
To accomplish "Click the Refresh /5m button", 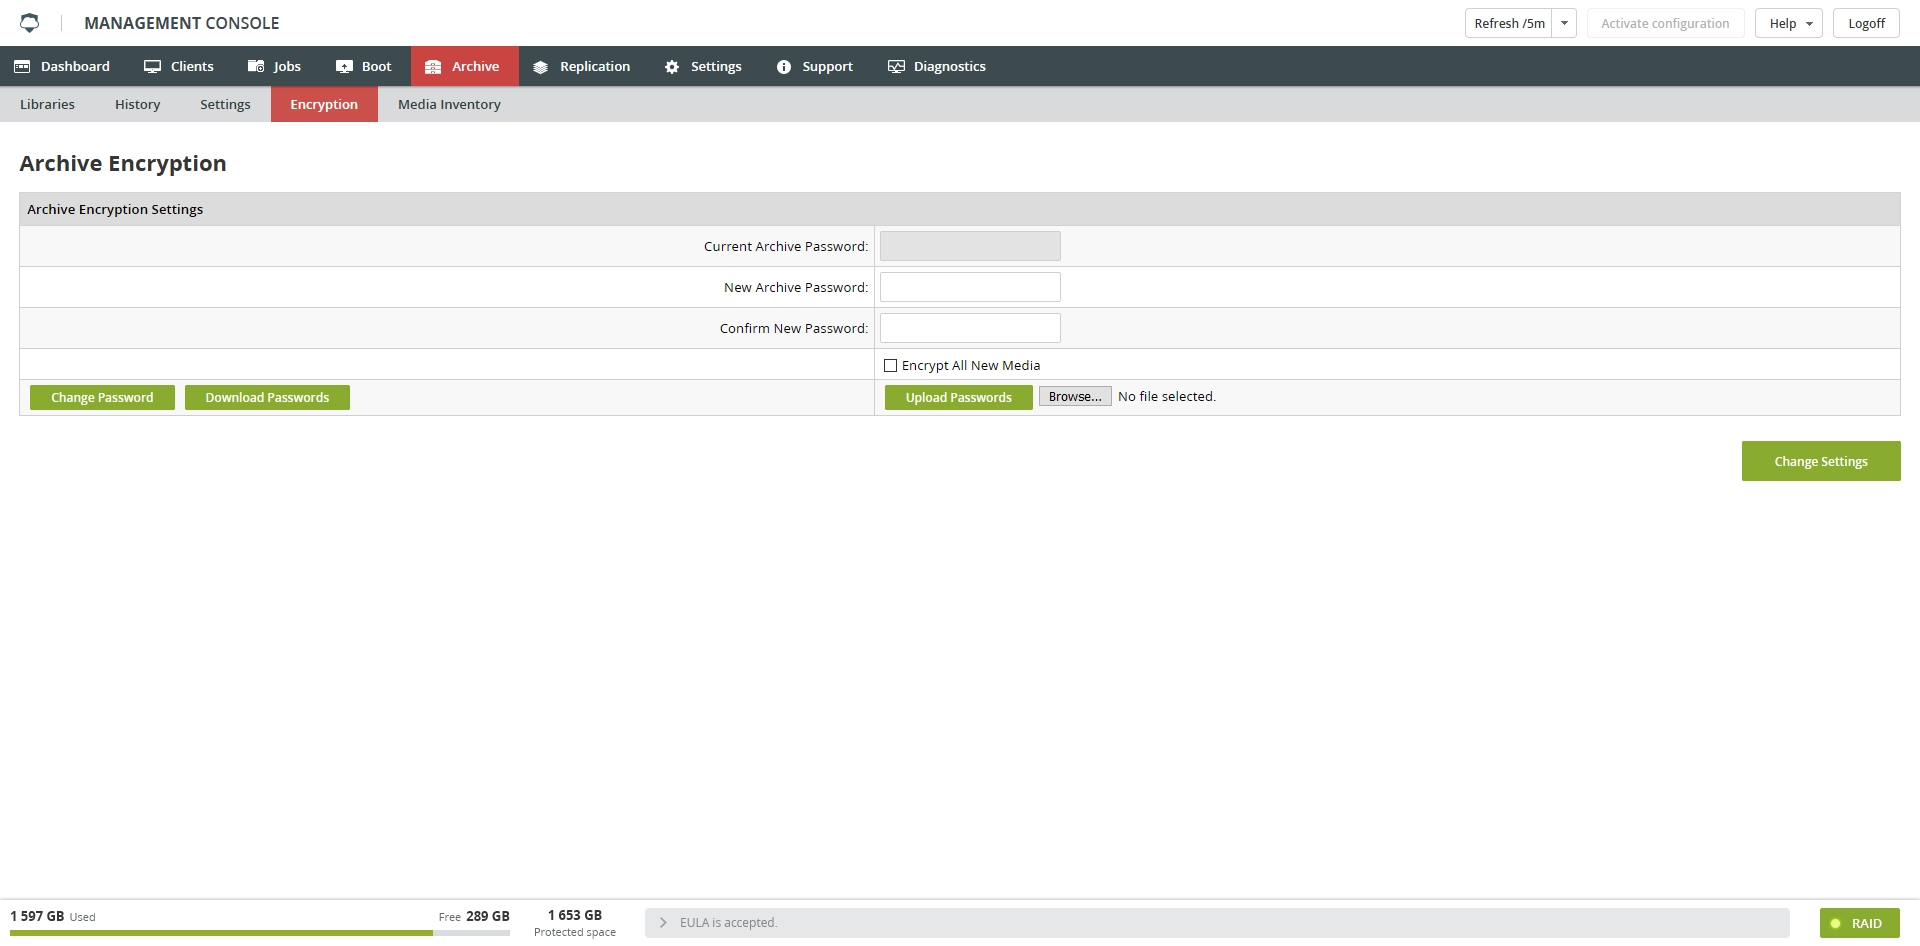I will point(1509,23).
